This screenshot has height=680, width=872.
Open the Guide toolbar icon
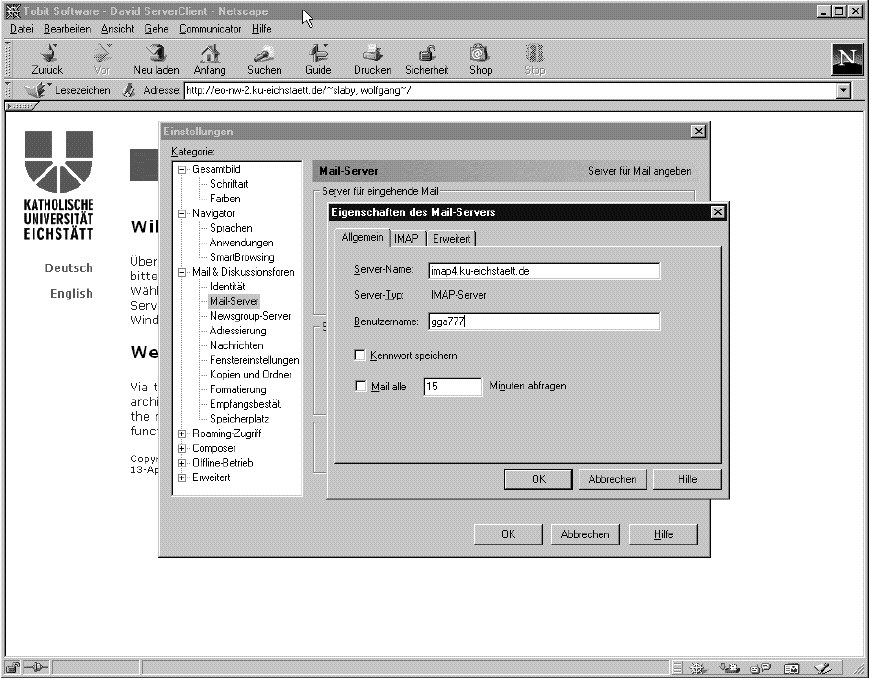318,53
